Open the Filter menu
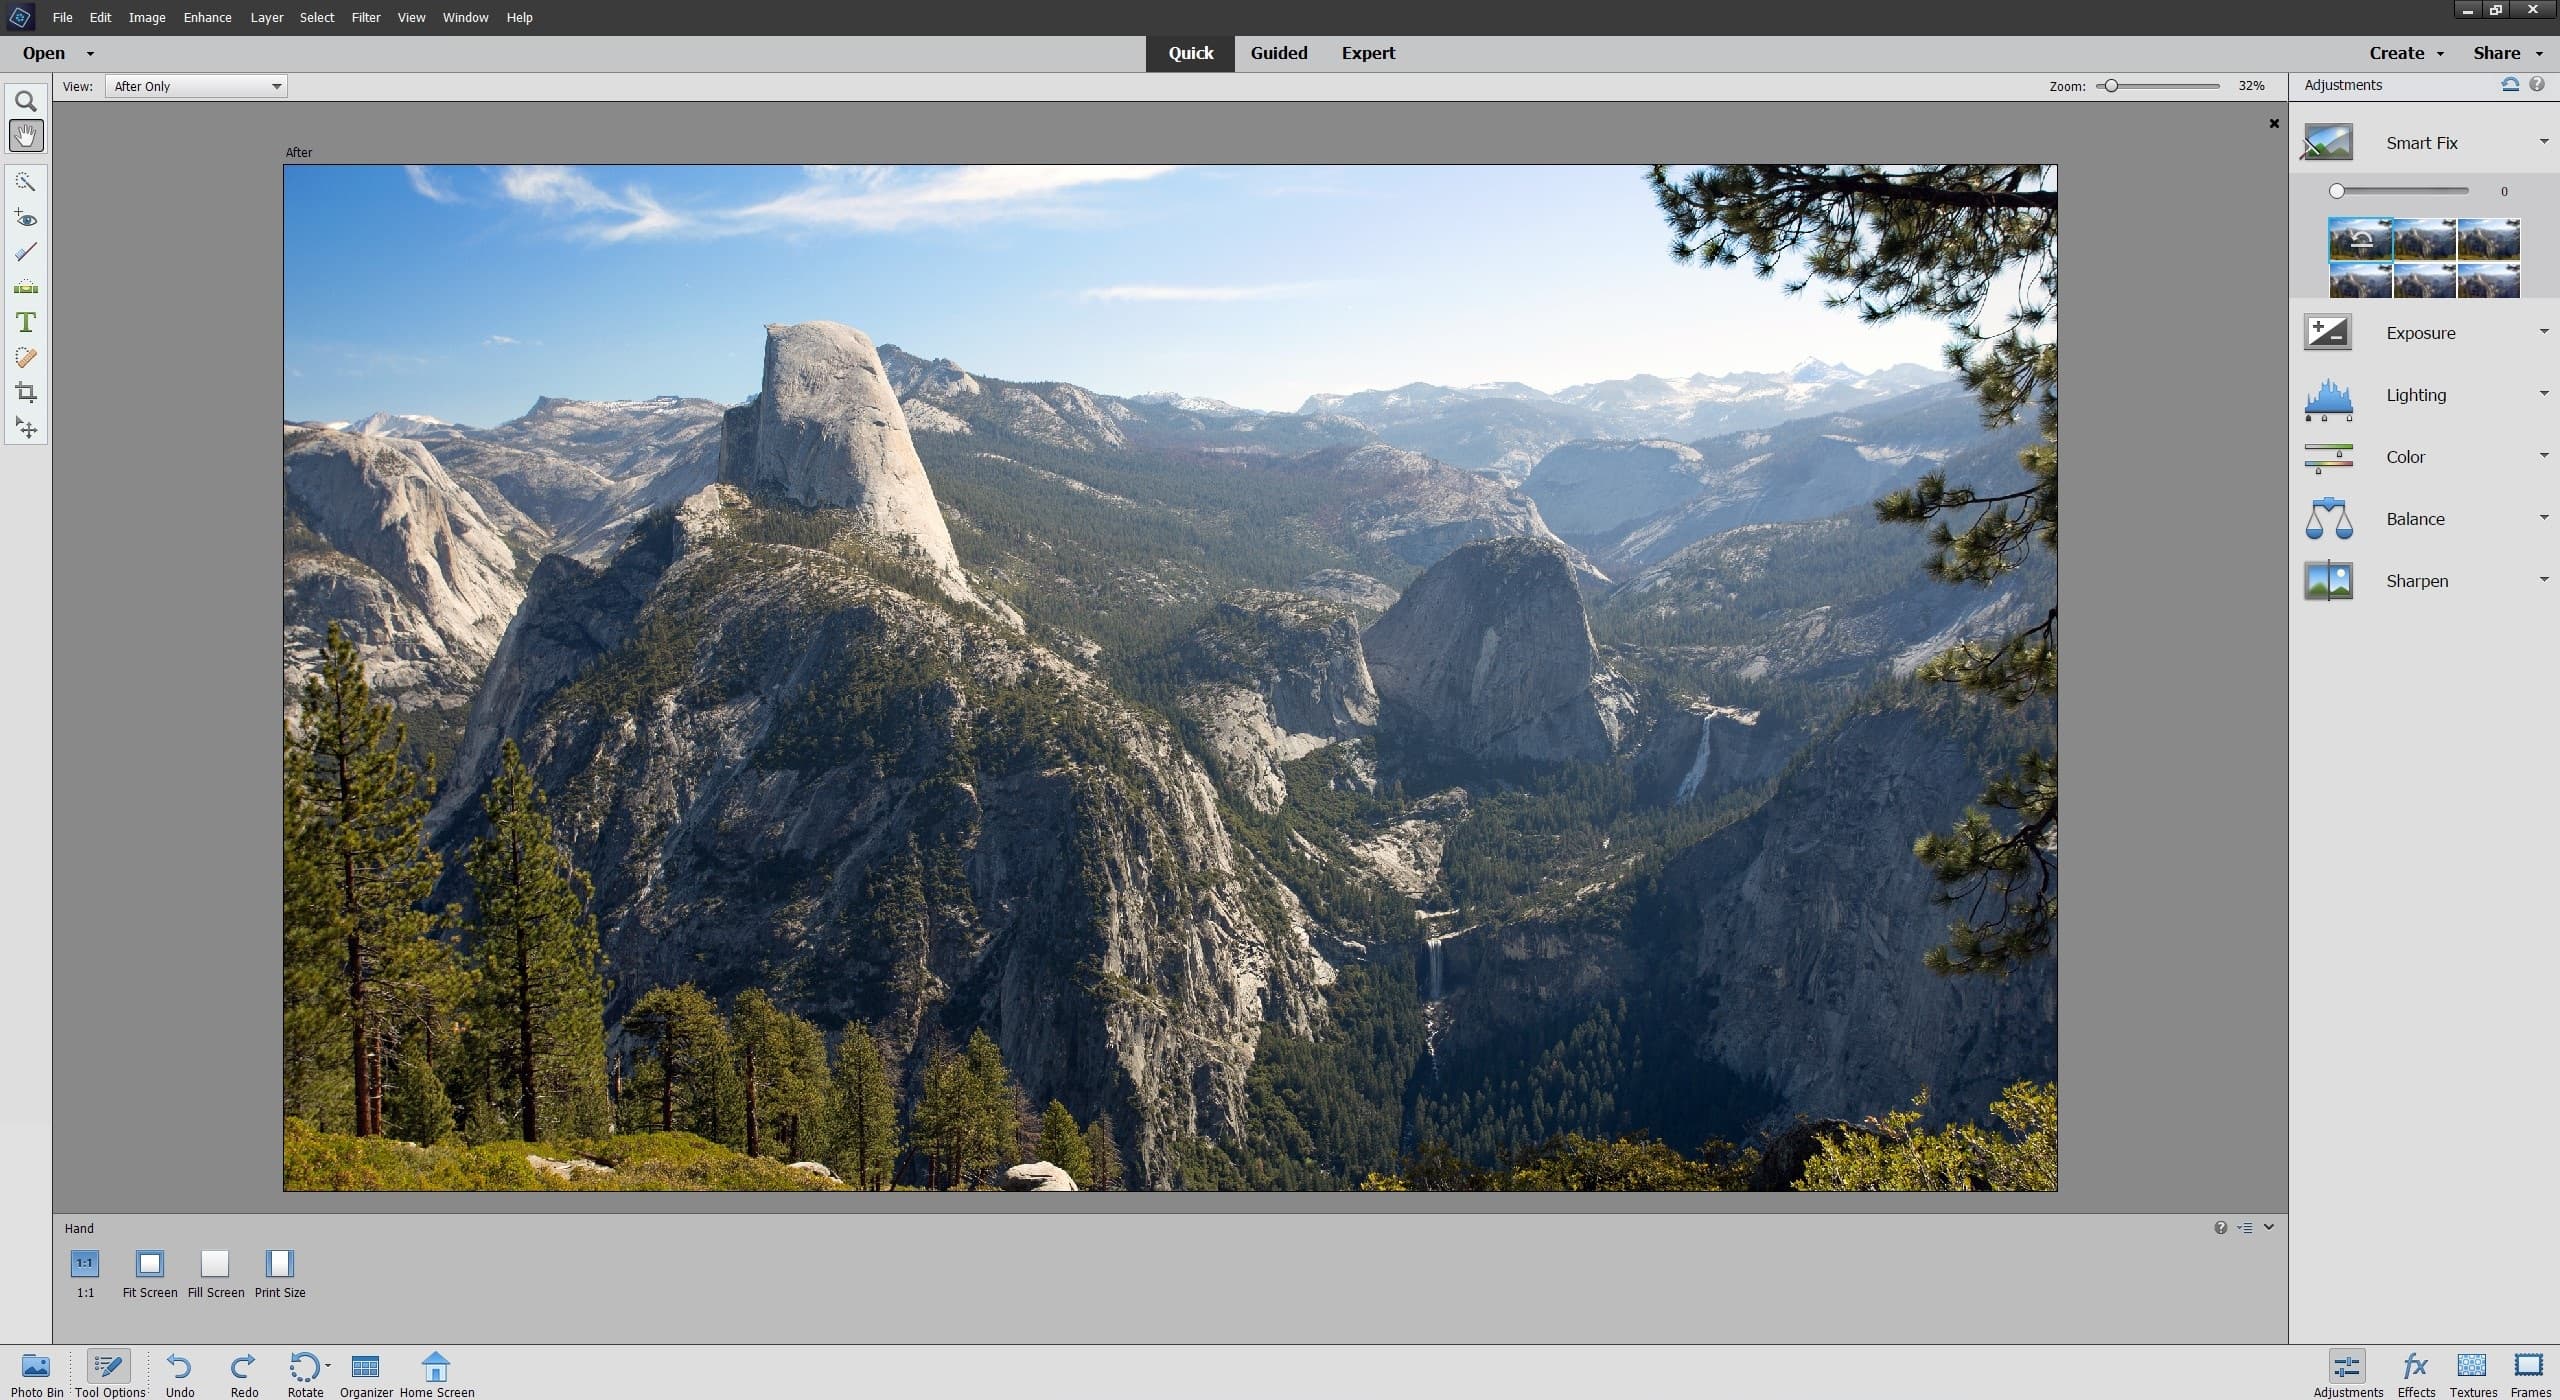Screen dimensions: 2560x1400 coord(364,16)
